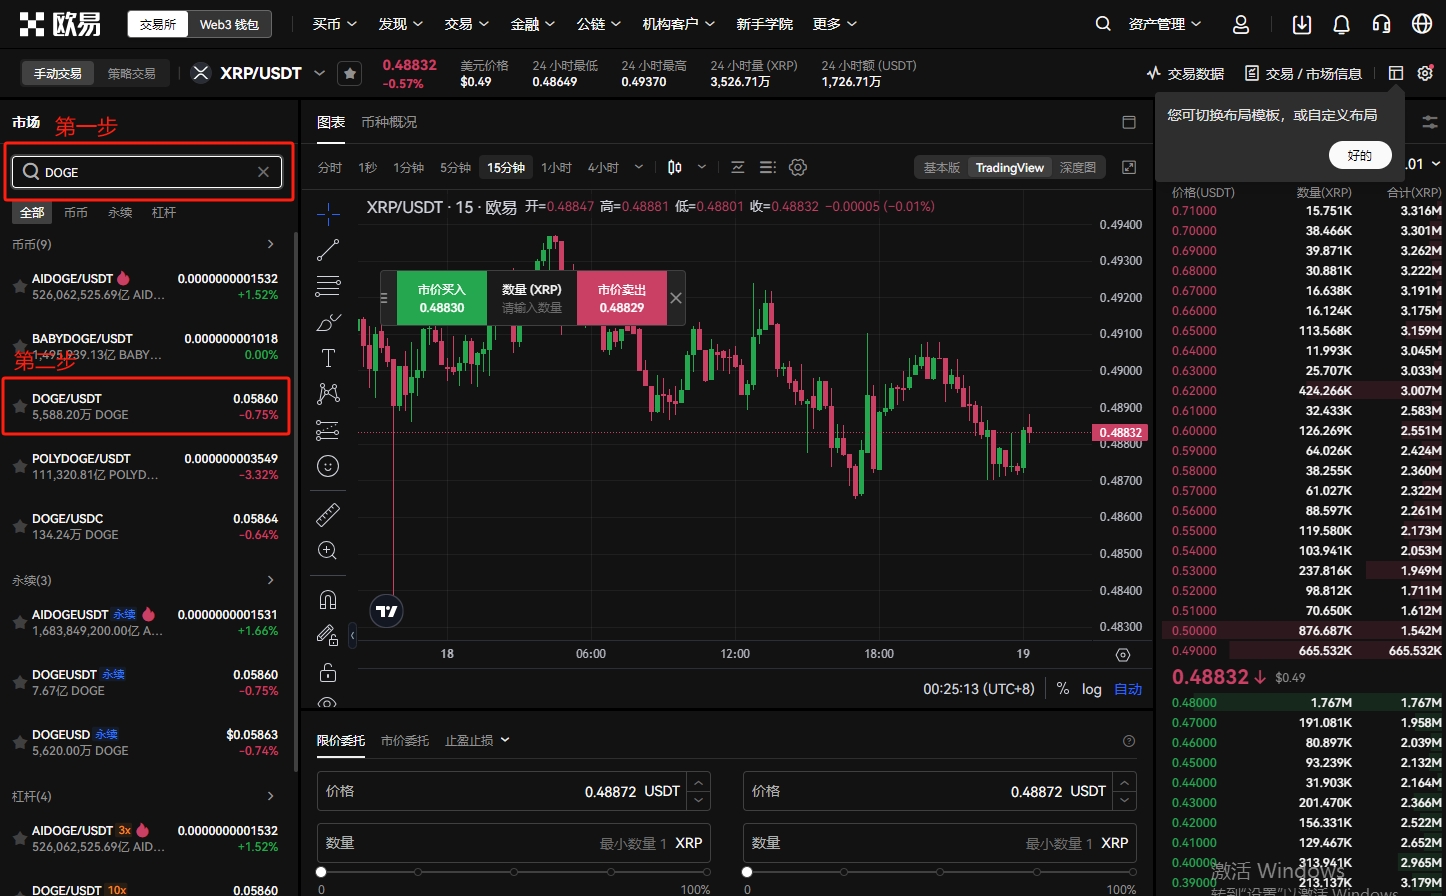Click the TradingView logo on chart
Image resolution: width=1446 pixels, height=896 pixels.
pos(387,611)
